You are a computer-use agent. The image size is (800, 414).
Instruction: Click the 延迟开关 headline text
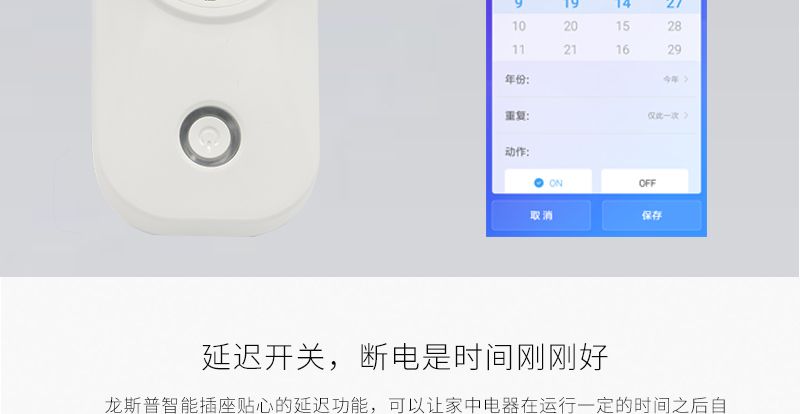pos(263,356)
